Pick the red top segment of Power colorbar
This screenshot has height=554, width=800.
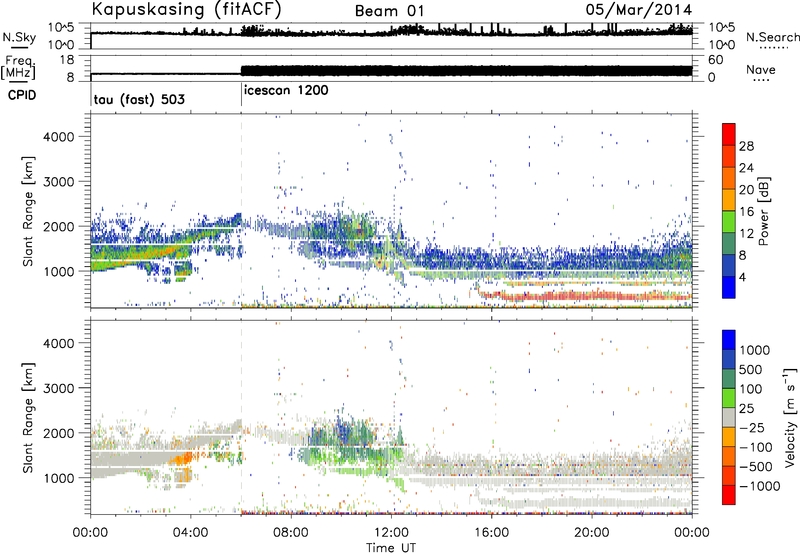click(x=729, y=134)
